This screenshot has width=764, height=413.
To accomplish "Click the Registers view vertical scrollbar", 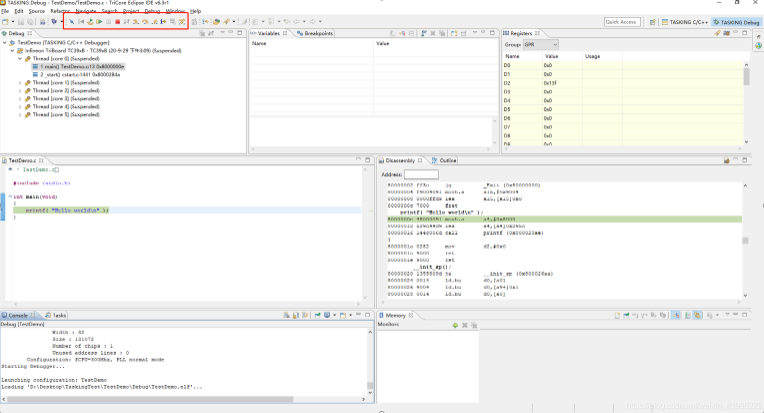I will (x=745, y=78).
